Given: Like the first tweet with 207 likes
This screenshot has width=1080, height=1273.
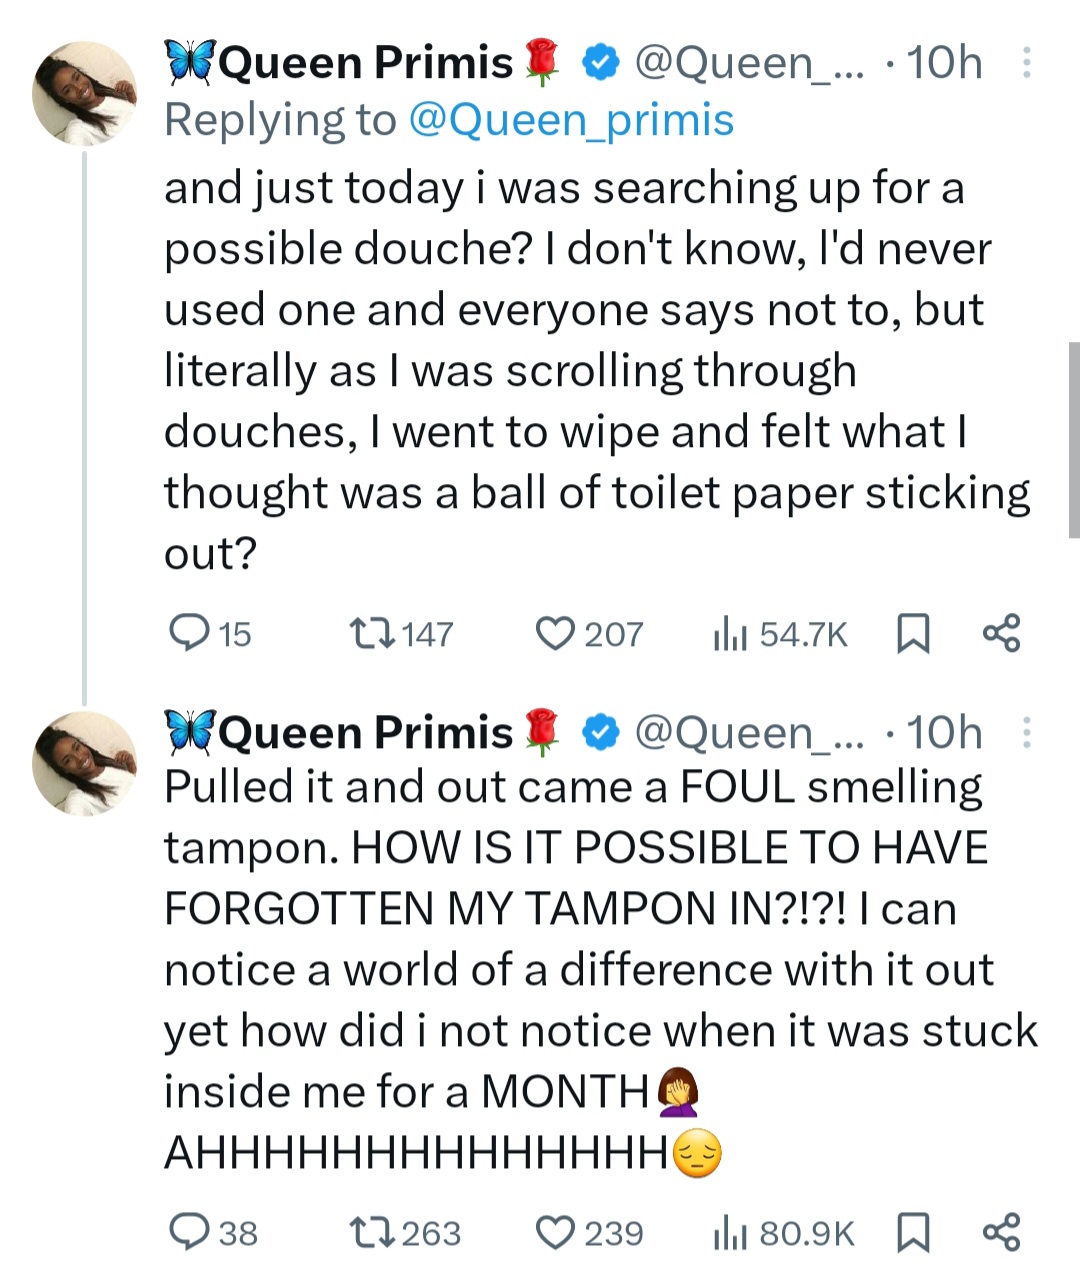Looking at the screenshot, I should coord(555,633).
